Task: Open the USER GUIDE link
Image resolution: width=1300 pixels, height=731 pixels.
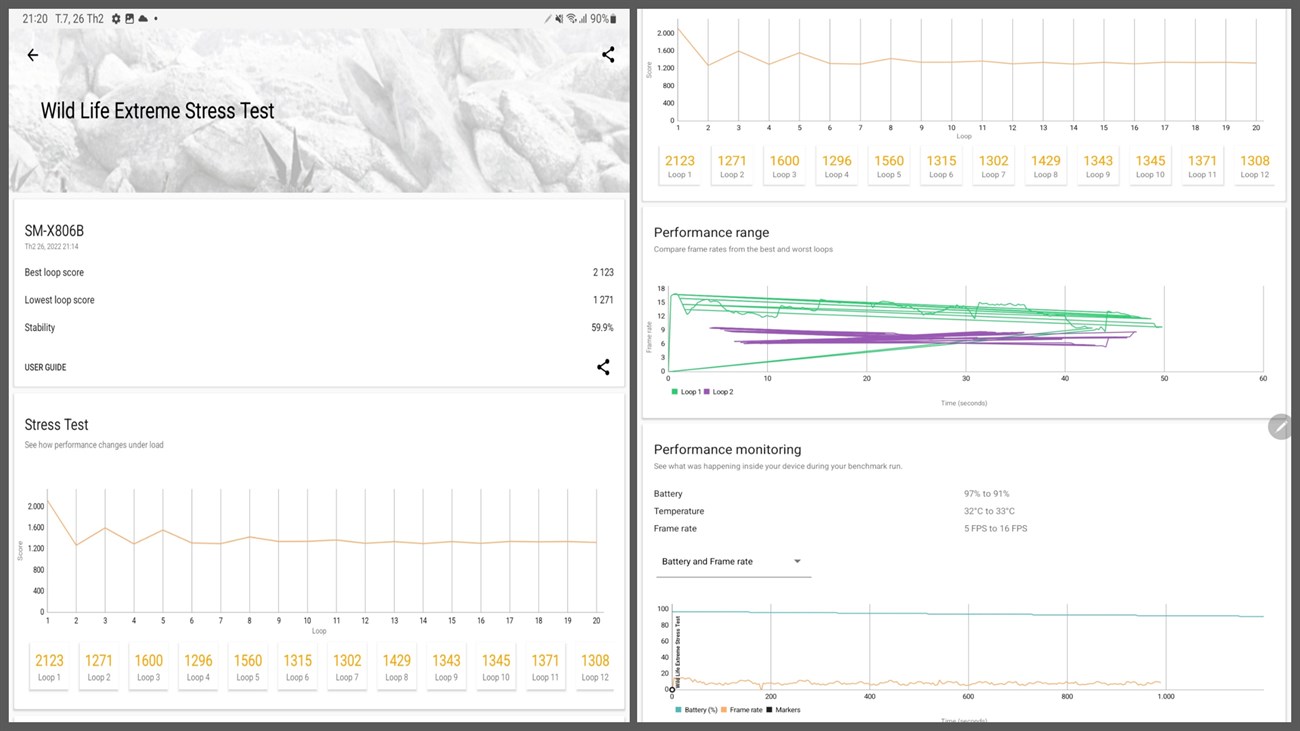Action: pyautogui.click(x=45, y=367)
